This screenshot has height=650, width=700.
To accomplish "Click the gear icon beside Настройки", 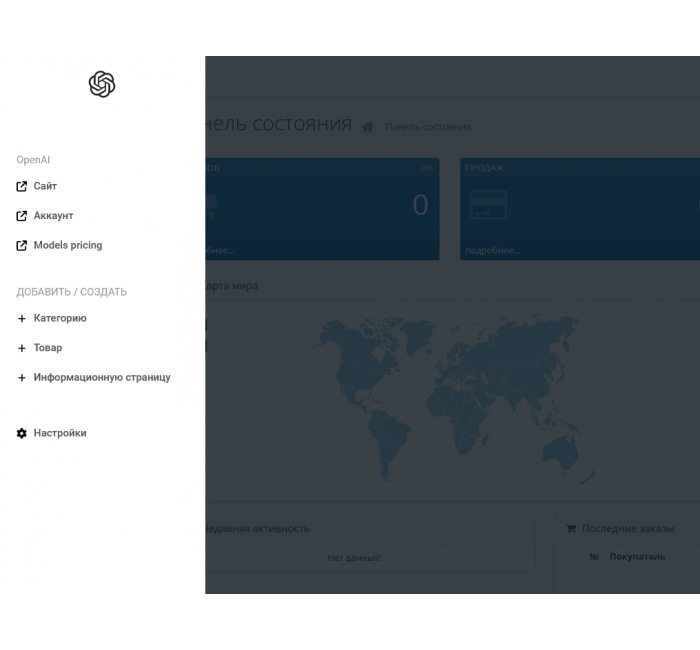I will point(21,433).
